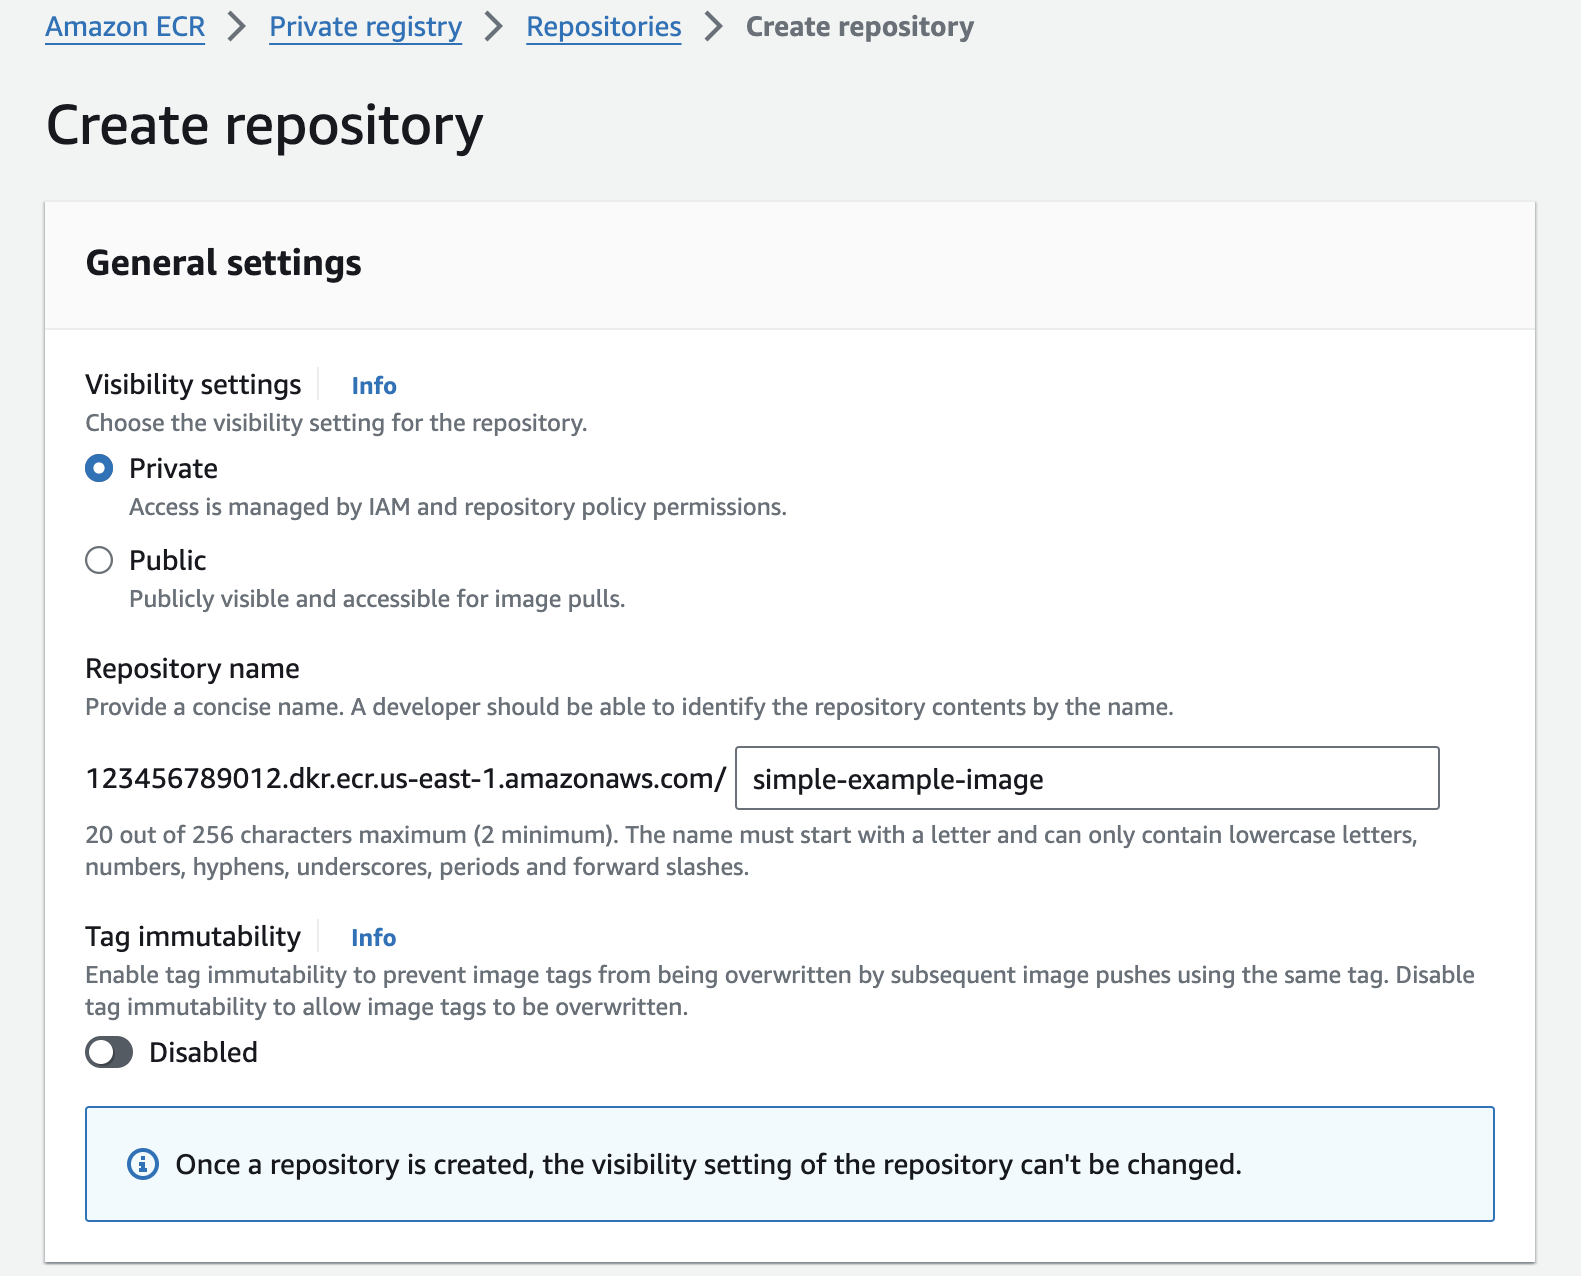Open the Private registry breadcrumb link
1581x1276 pixels.
tap(365, 27)
